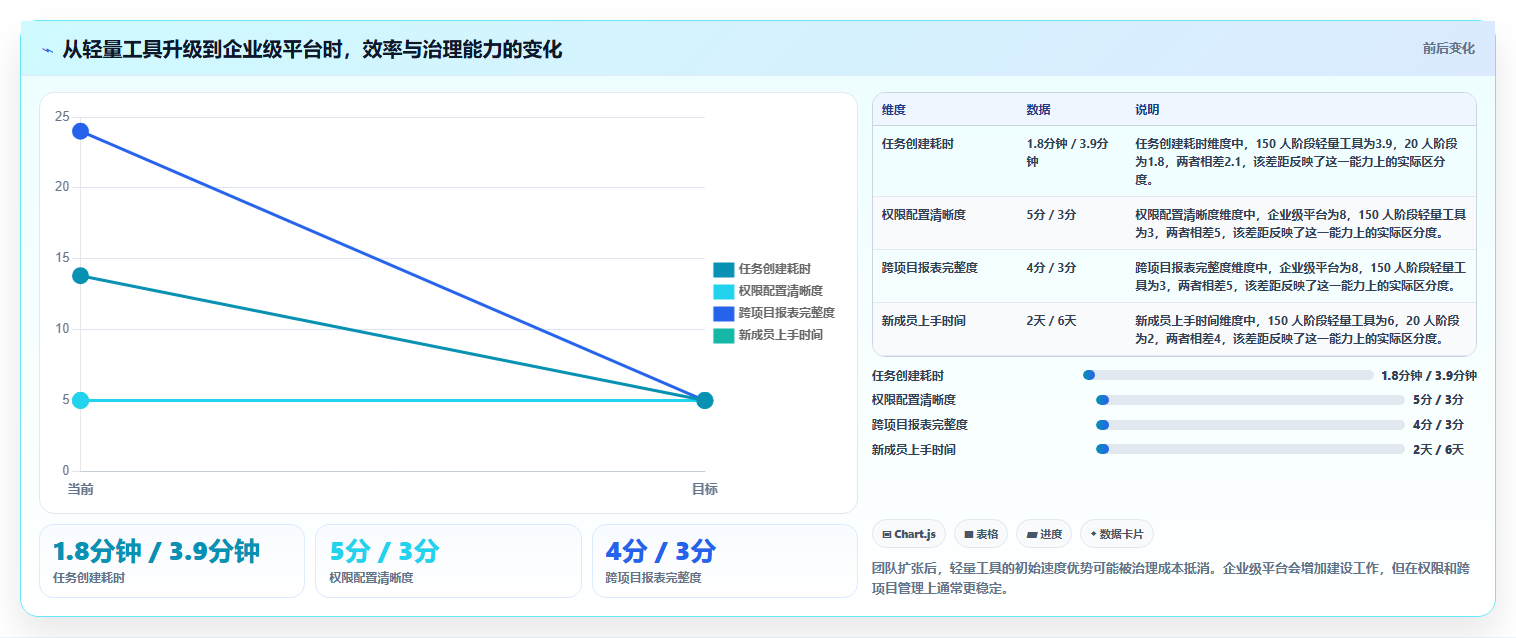Click the 当前 x-axis label

coord(80,489)
